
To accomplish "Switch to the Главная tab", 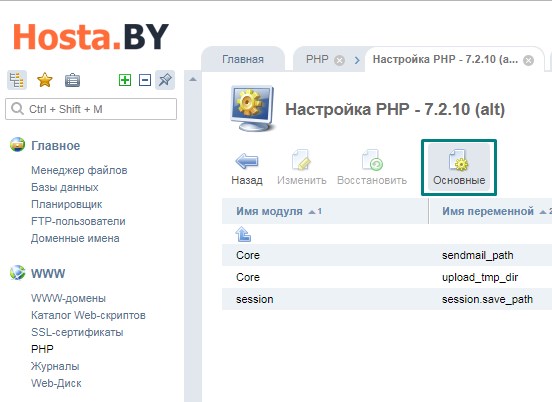I will (x=243, y=59).
